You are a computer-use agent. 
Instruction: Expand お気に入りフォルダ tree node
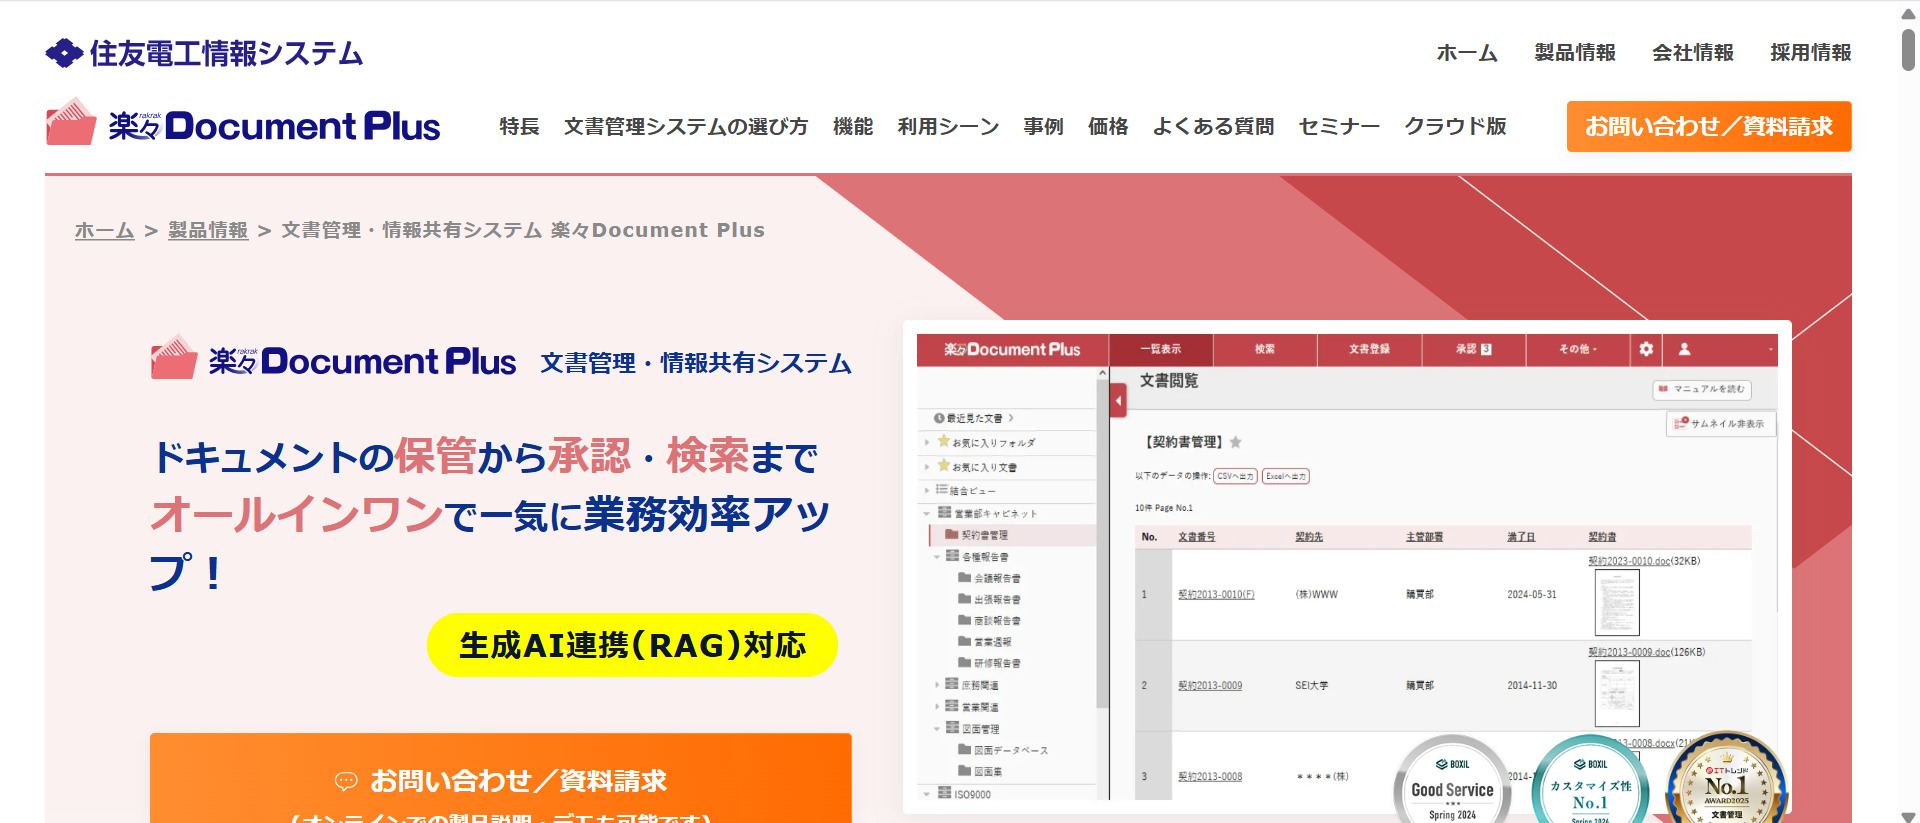927,442
